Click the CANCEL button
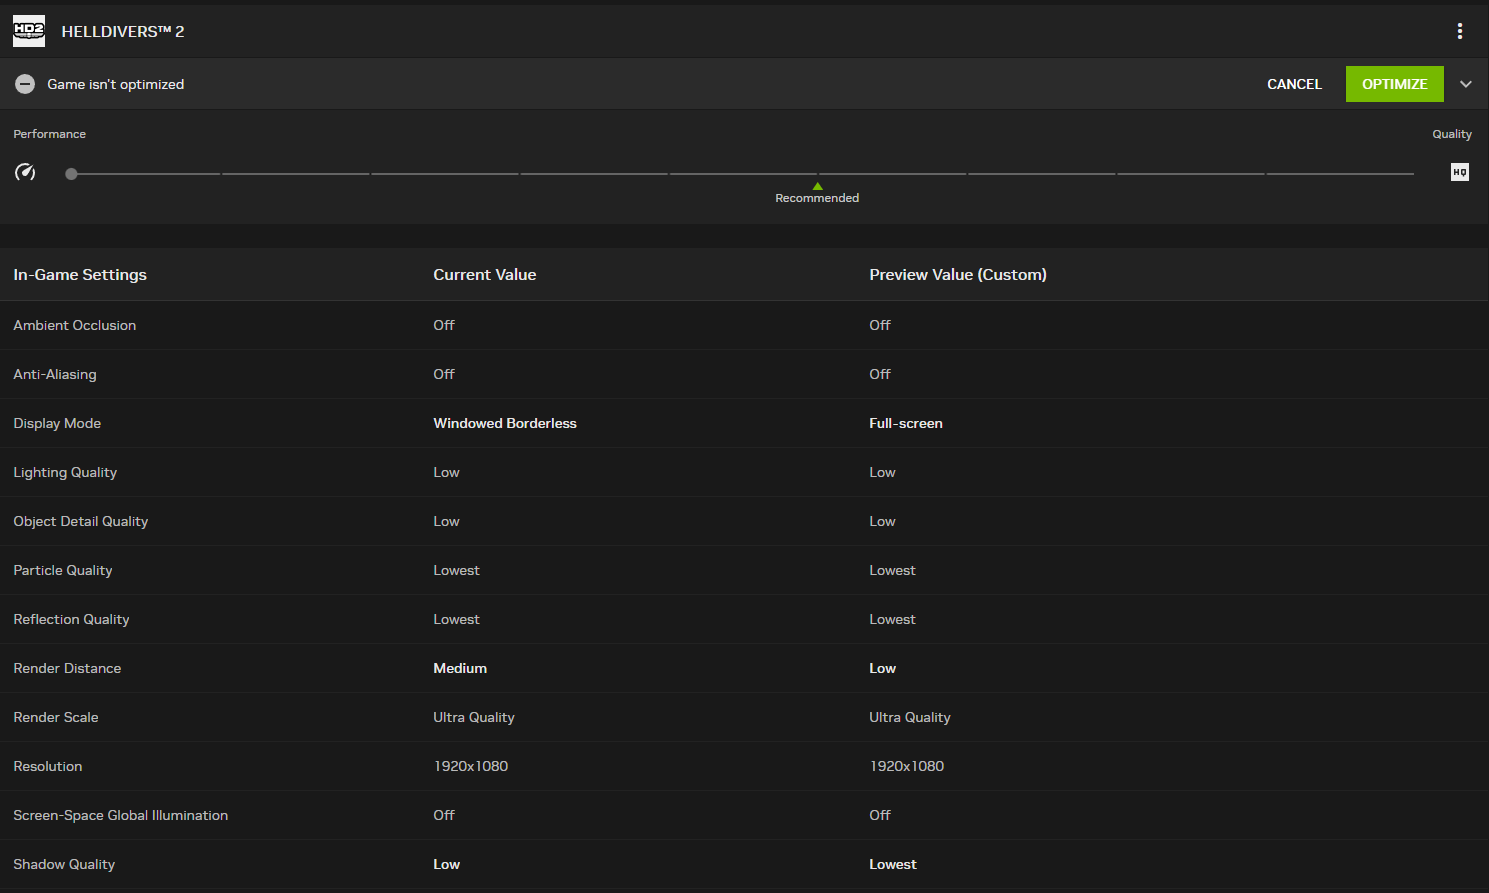 point(1294,84)
